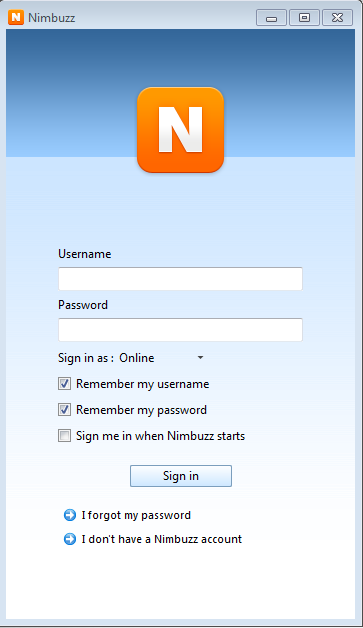Uncheck the Remember my password checkbox
The width and height of the screenshot is (363, 628).
point(65,410)
